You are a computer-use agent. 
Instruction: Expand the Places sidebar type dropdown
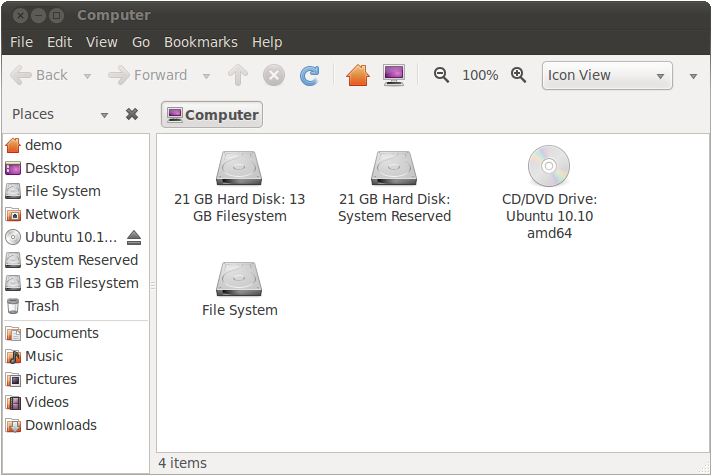coord(104,115)
